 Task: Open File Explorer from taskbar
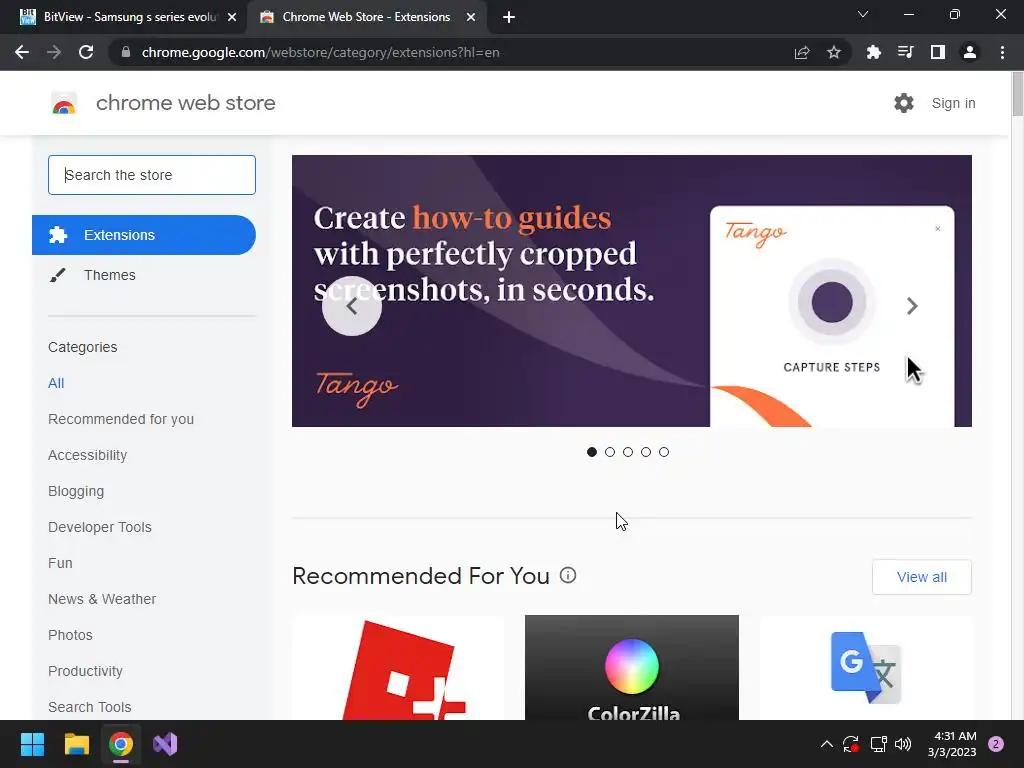click(76, 744)
